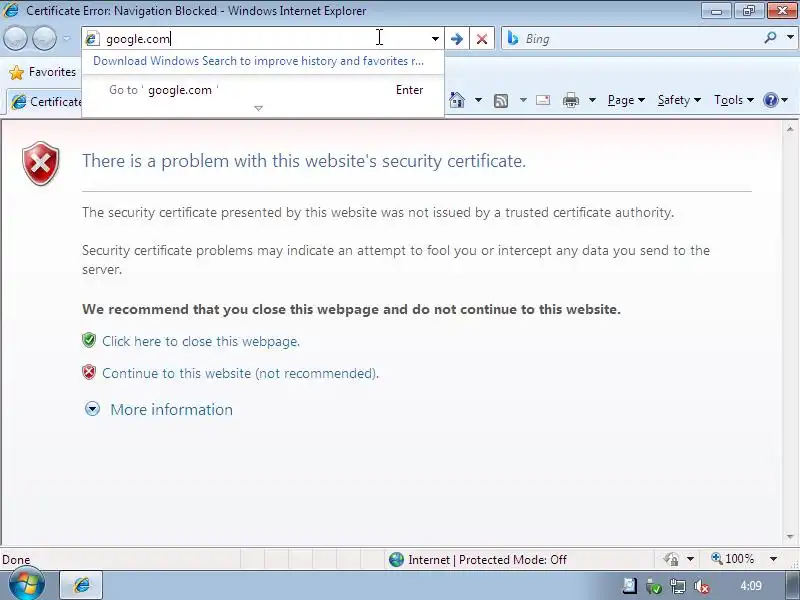Open the Page menu
This screenshot has height=600, width=800.
click(x=626, y=100)
